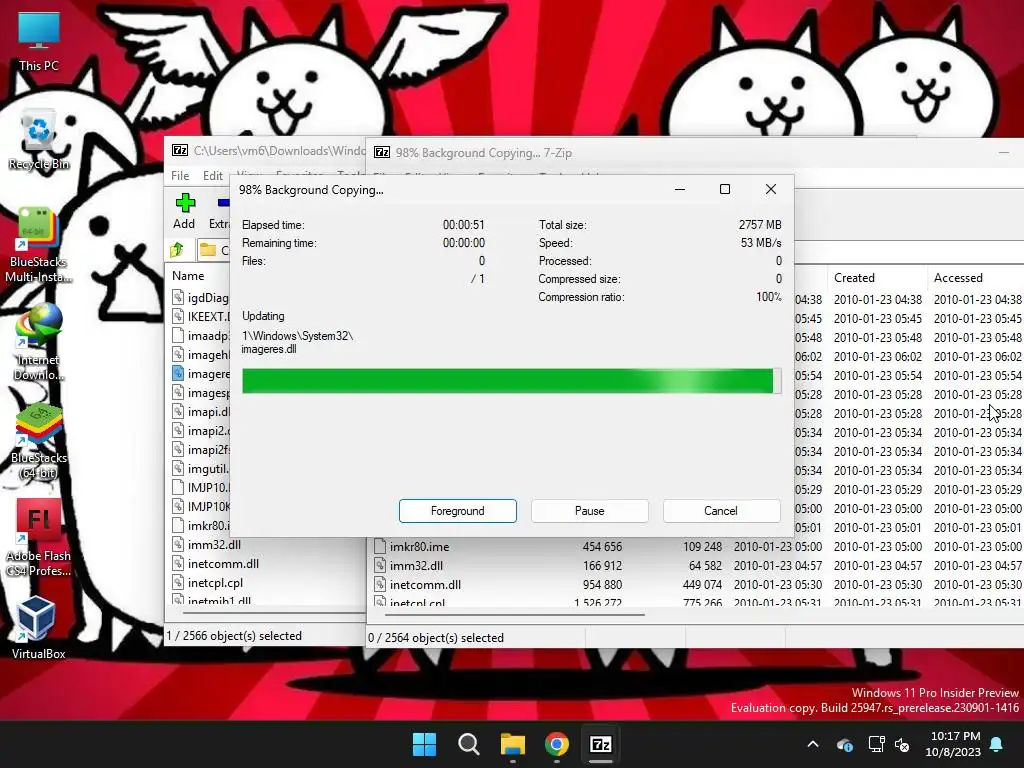Click file icon of imageres row in left window
Image resolution: width=1024 pixels, height=768 pixels.
pos(178,374)
